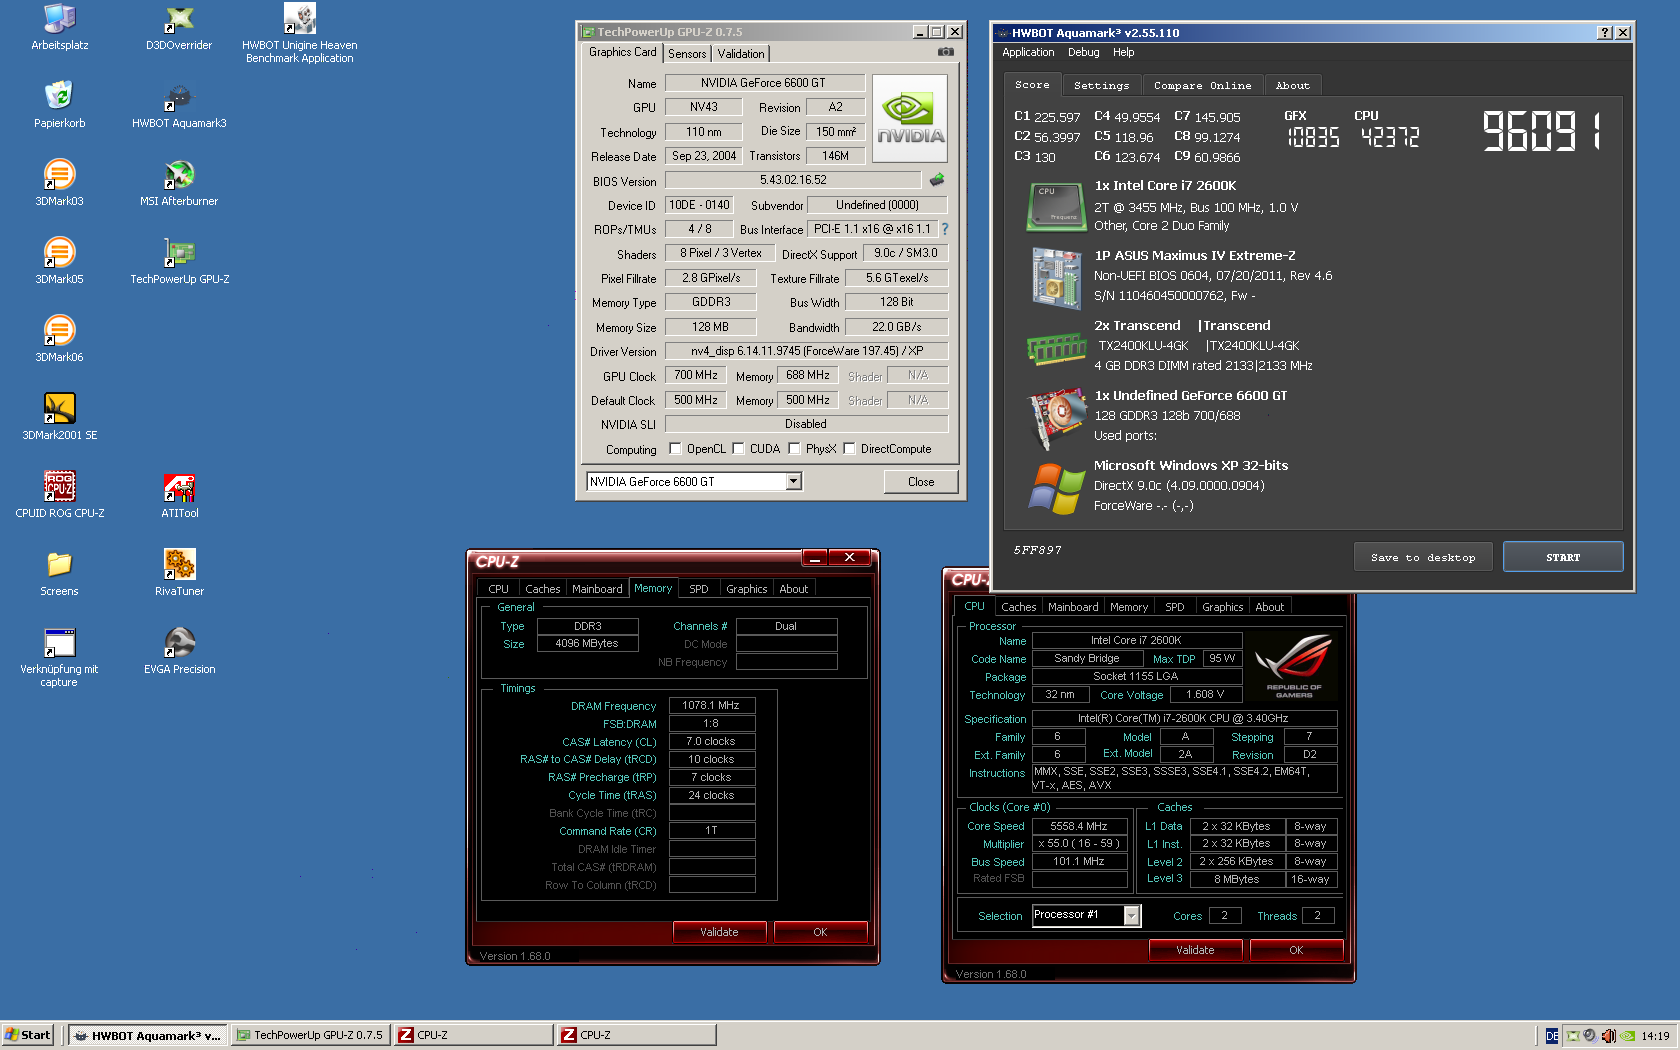1680x1050 pixels.
Task: Click the DRAM Frequency value 1078.1 MHz
Action: point(711,706)
